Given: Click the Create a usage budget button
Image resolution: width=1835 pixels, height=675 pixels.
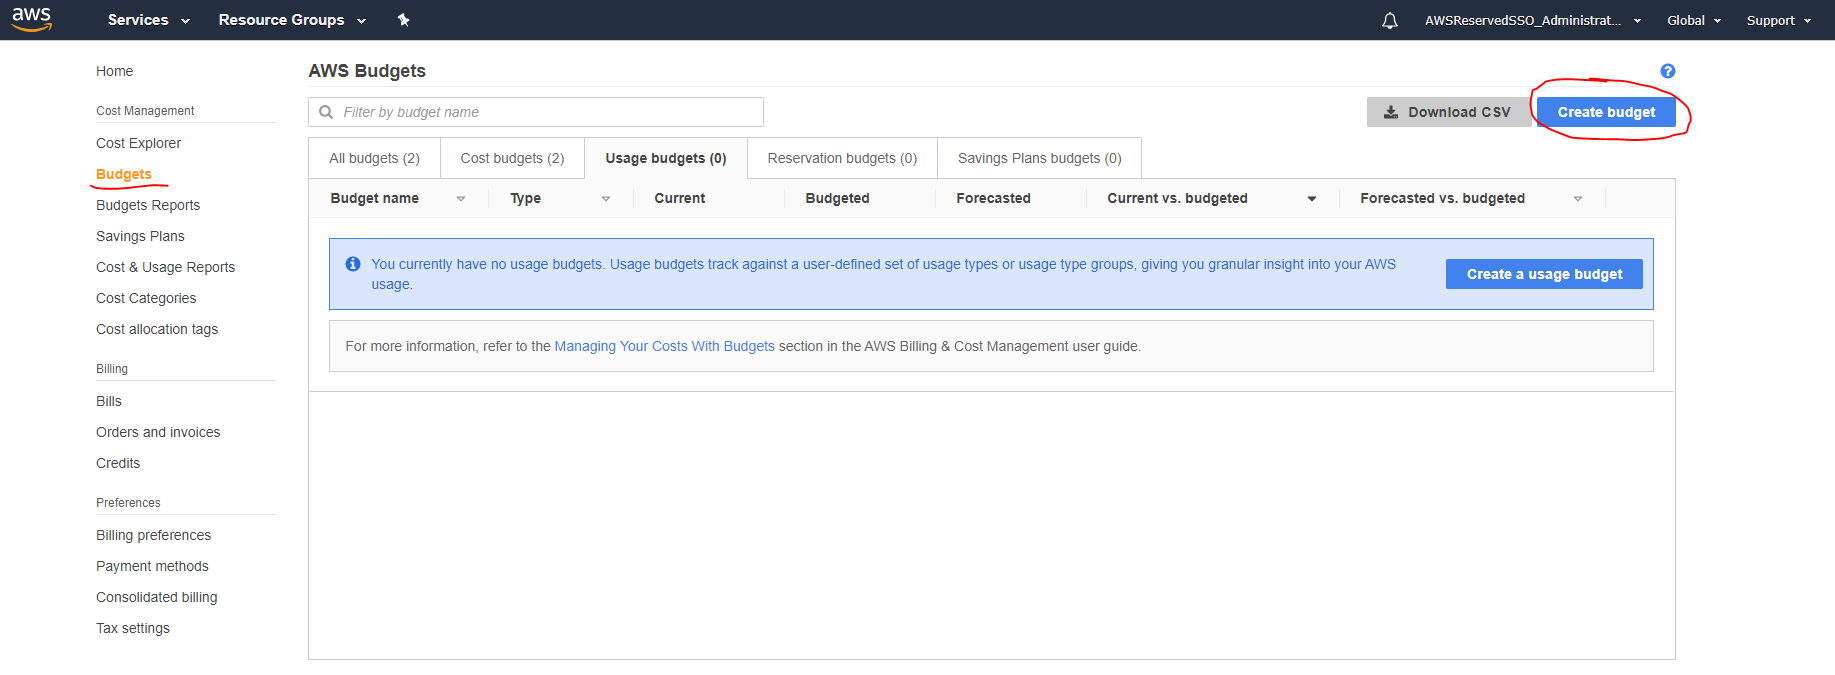Looking at the screenshot, I should point(1544,274).
